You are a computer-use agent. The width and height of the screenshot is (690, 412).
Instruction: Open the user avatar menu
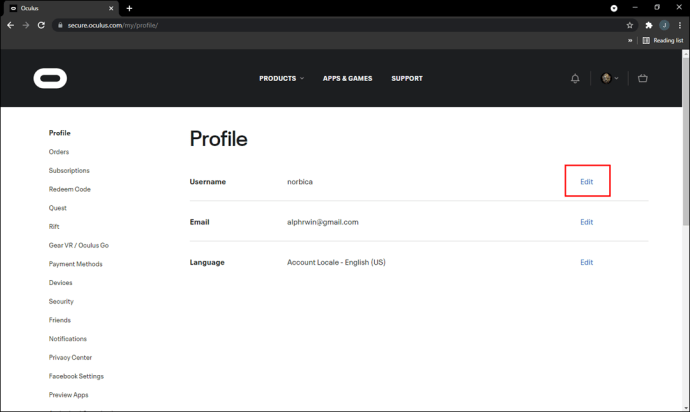click(609, 78)
